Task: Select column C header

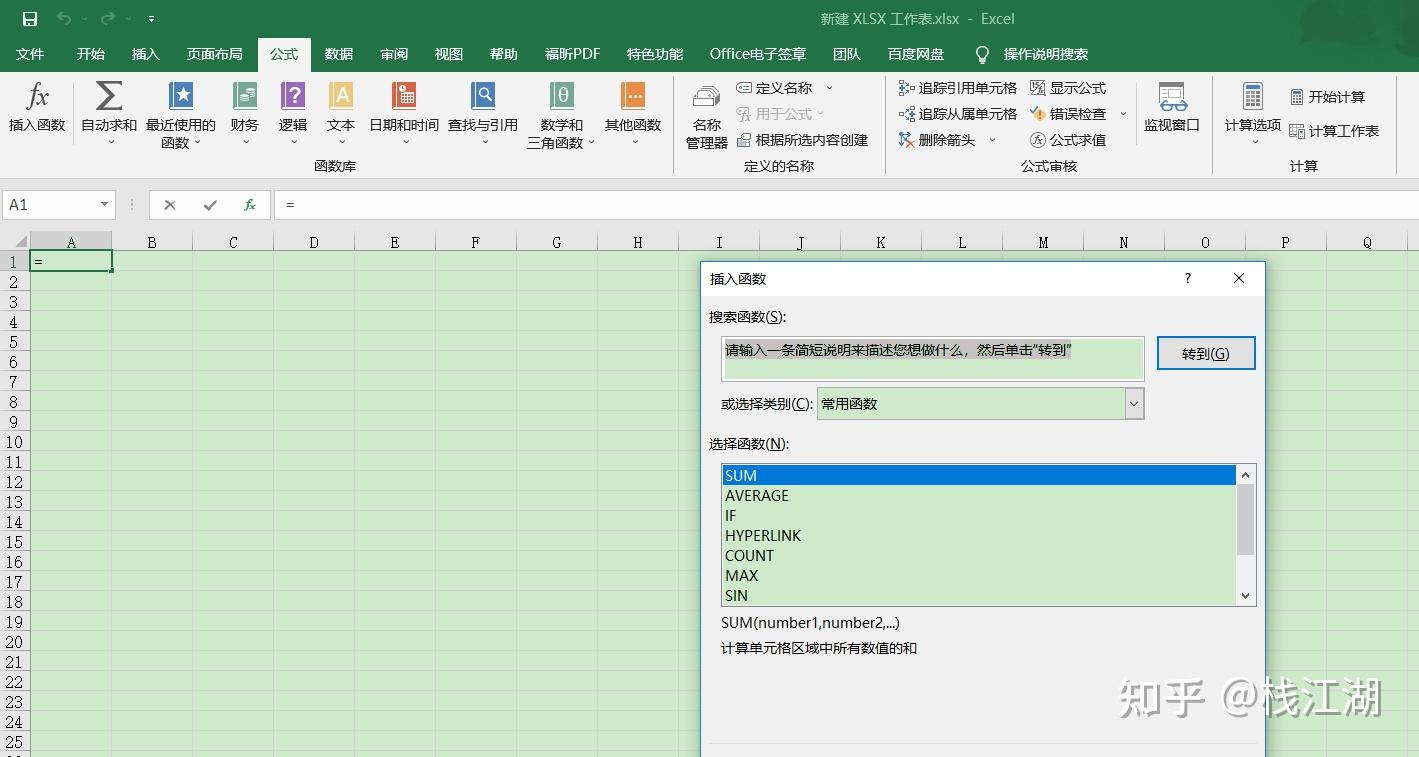Action: (233, 242)
